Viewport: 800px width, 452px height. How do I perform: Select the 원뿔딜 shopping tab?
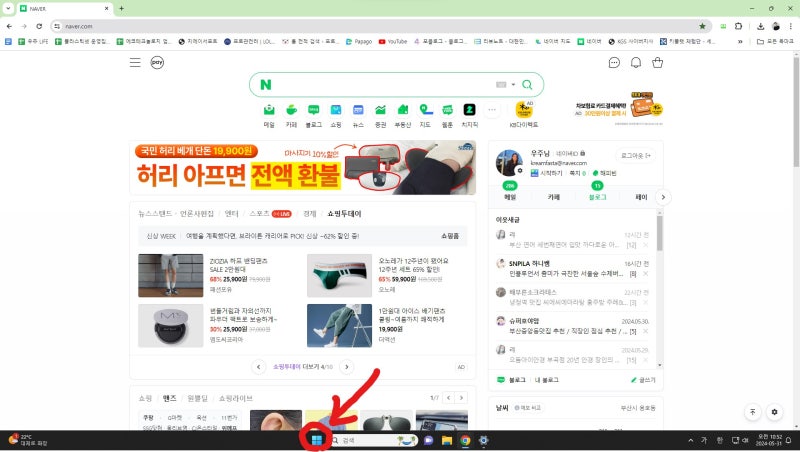(x=197, y=398)
